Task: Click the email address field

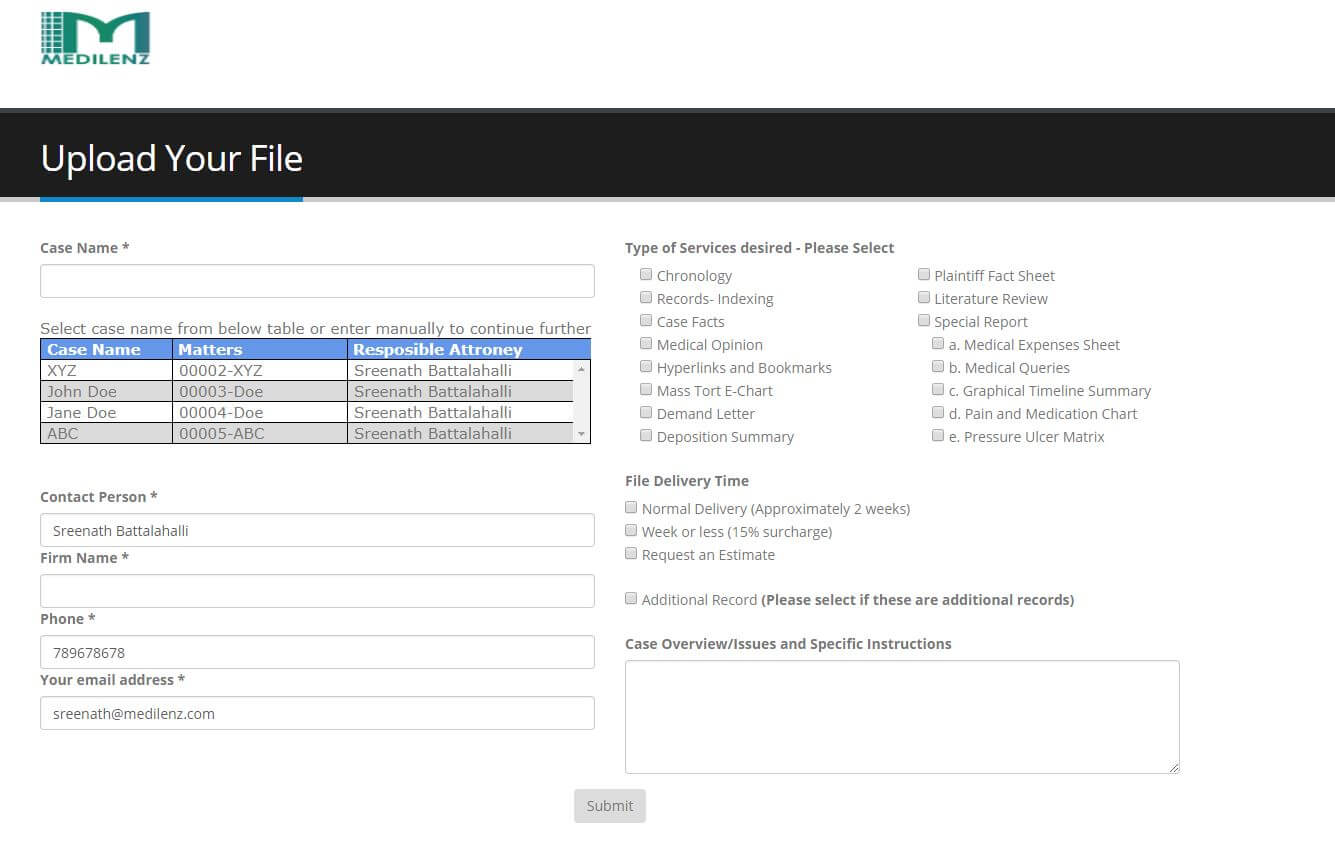Action: [x=317, y=713]
